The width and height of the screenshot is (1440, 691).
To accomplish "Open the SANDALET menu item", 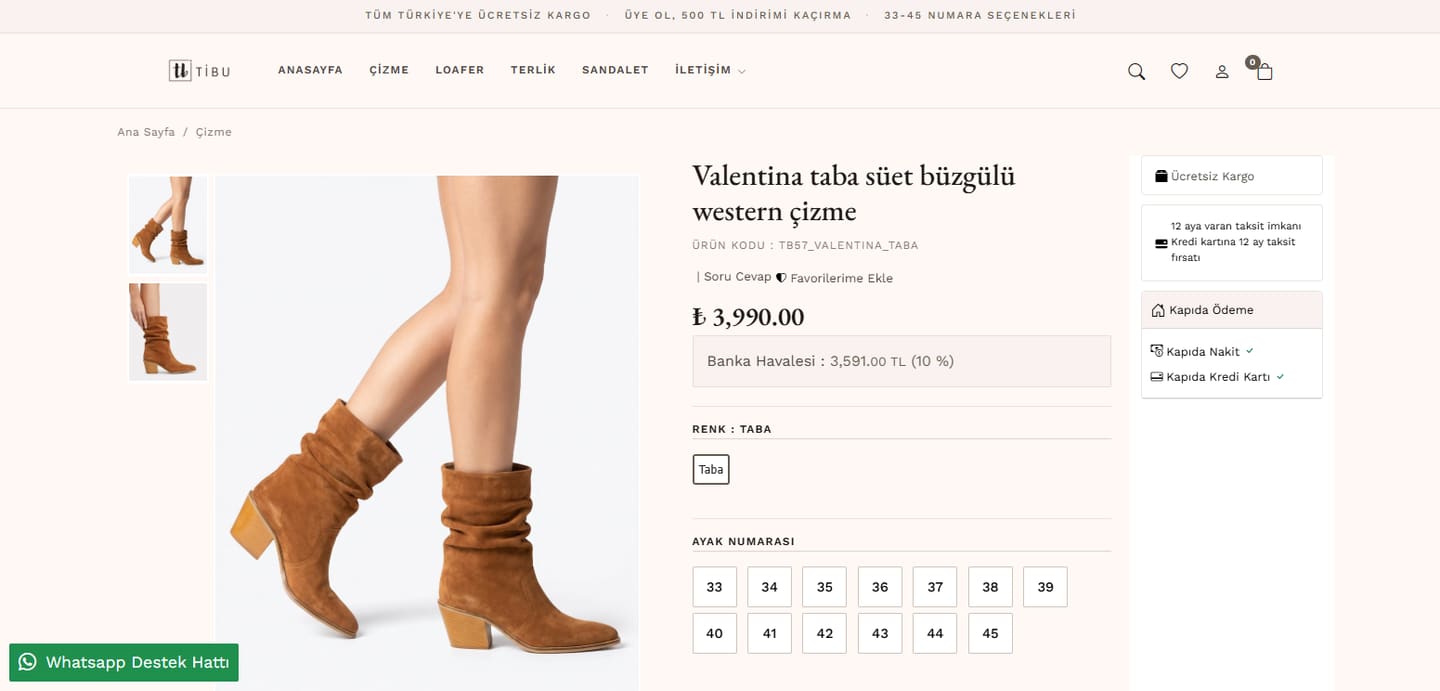I will 615,70.
